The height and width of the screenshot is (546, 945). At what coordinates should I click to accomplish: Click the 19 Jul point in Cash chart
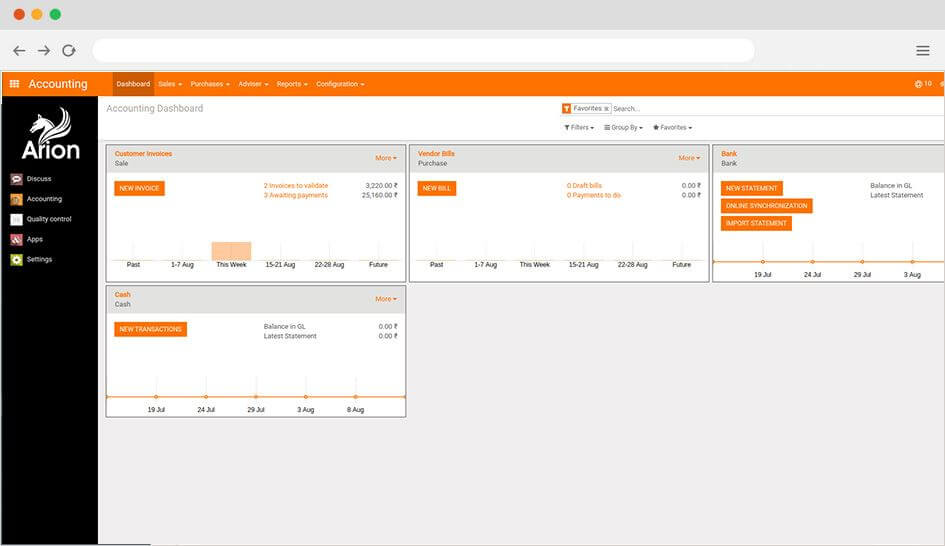pyautogui.click(x=156, y=397)
